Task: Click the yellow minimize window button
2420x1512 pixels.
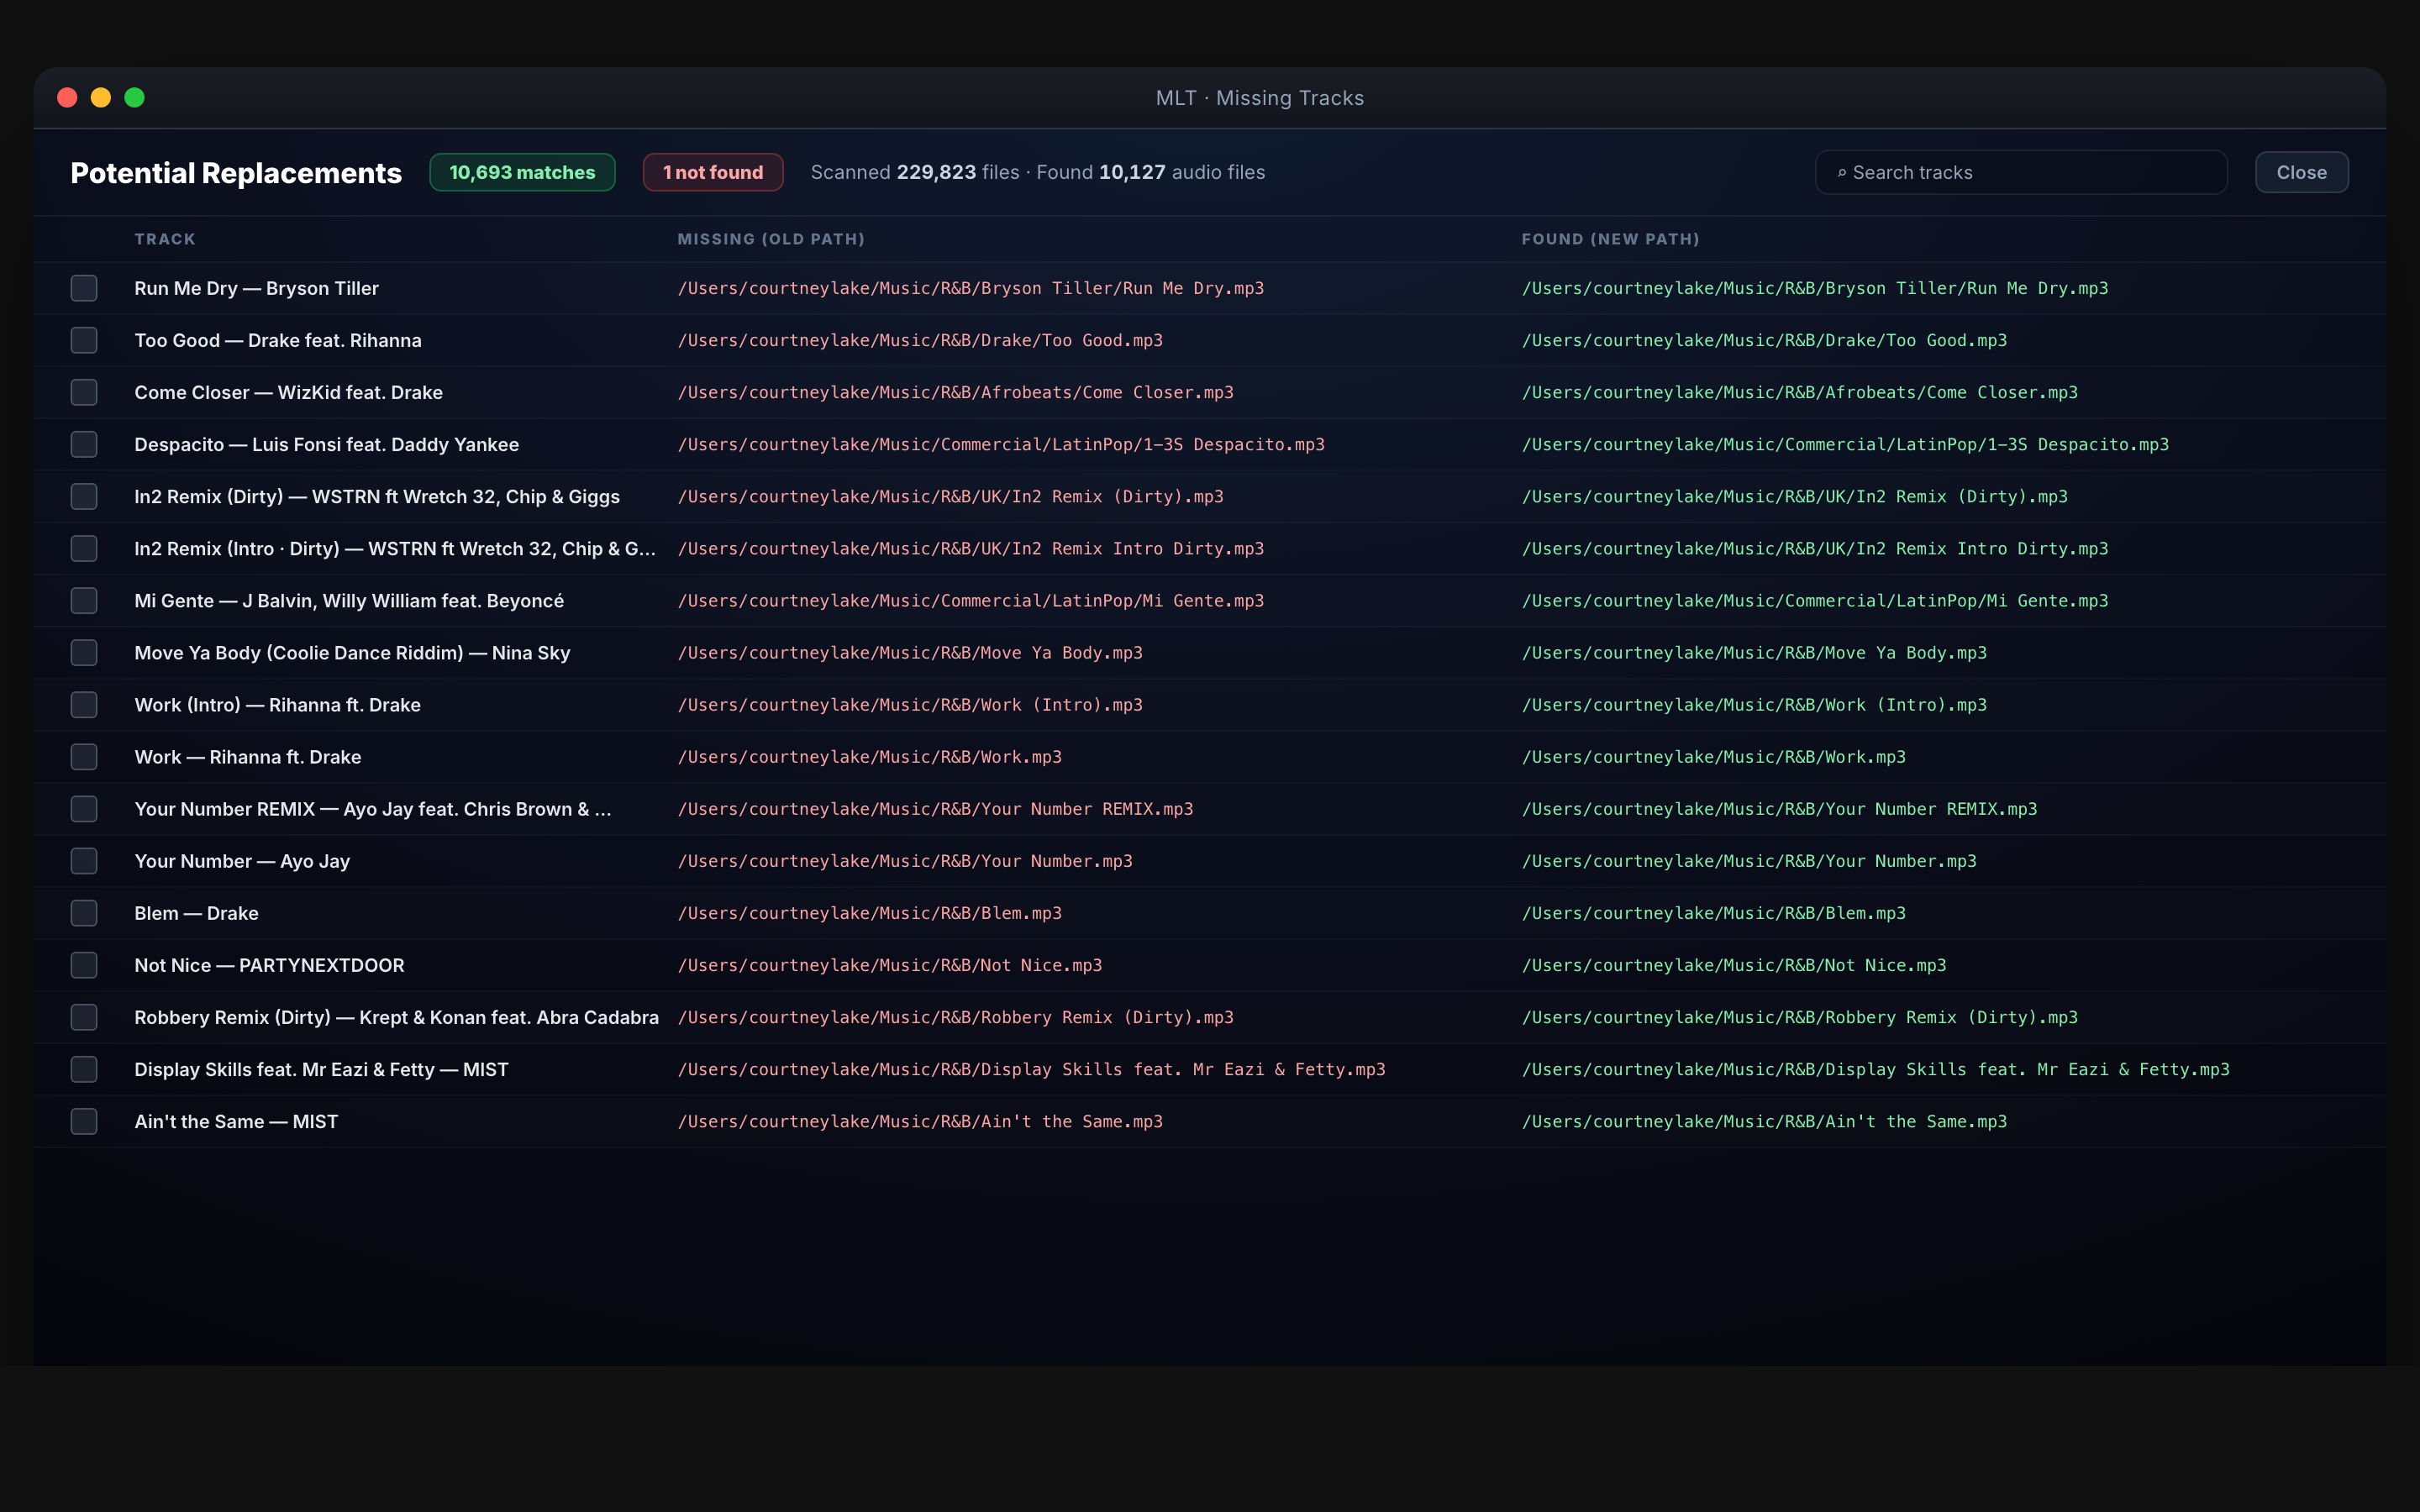Action: click(101, 97)
